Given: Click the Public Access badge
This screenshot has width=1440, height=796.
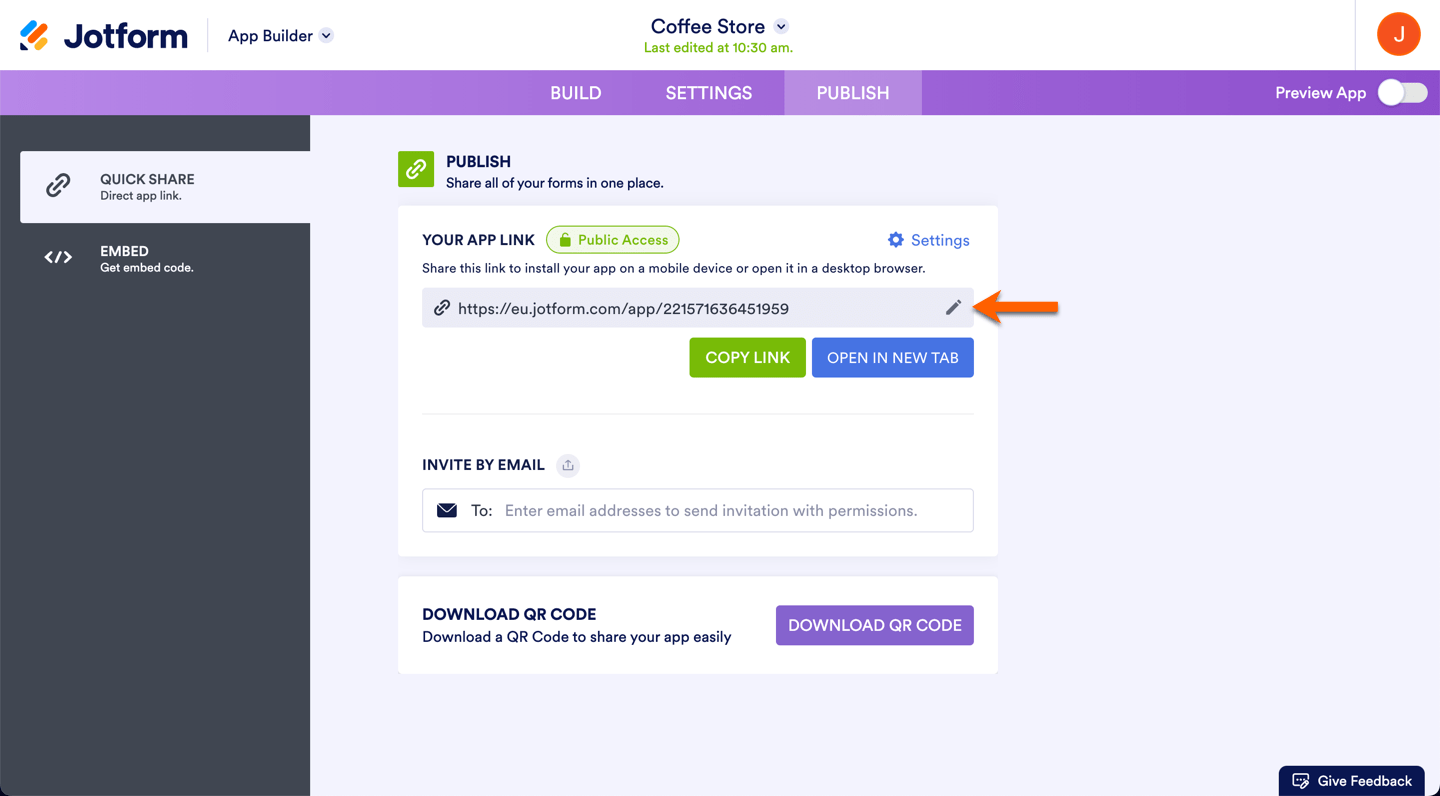Looking at the screenshot, I should tap(613, 240).
